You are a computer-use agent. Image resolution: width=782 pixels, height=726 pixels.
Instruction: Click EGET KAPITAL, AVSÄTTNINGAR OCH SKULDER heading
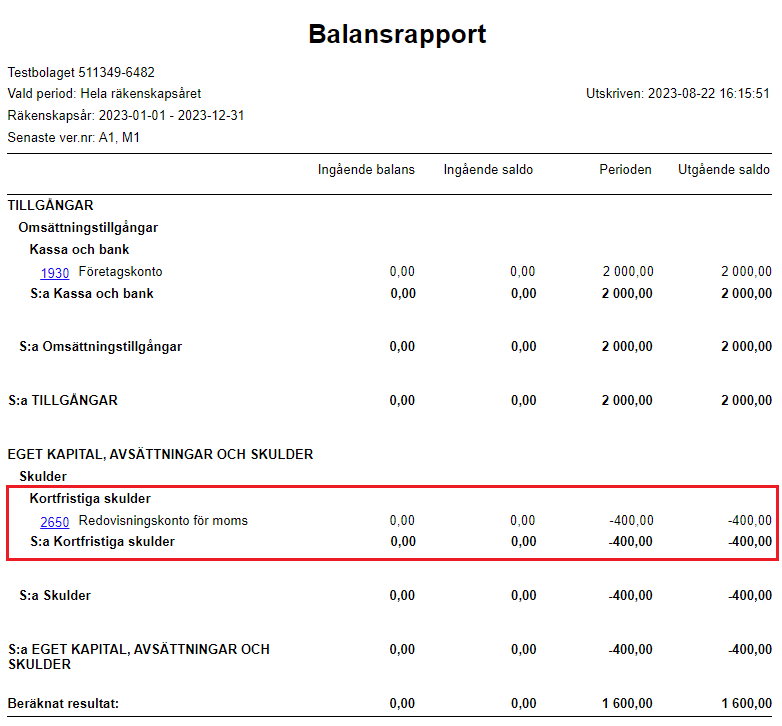[160, 454]
